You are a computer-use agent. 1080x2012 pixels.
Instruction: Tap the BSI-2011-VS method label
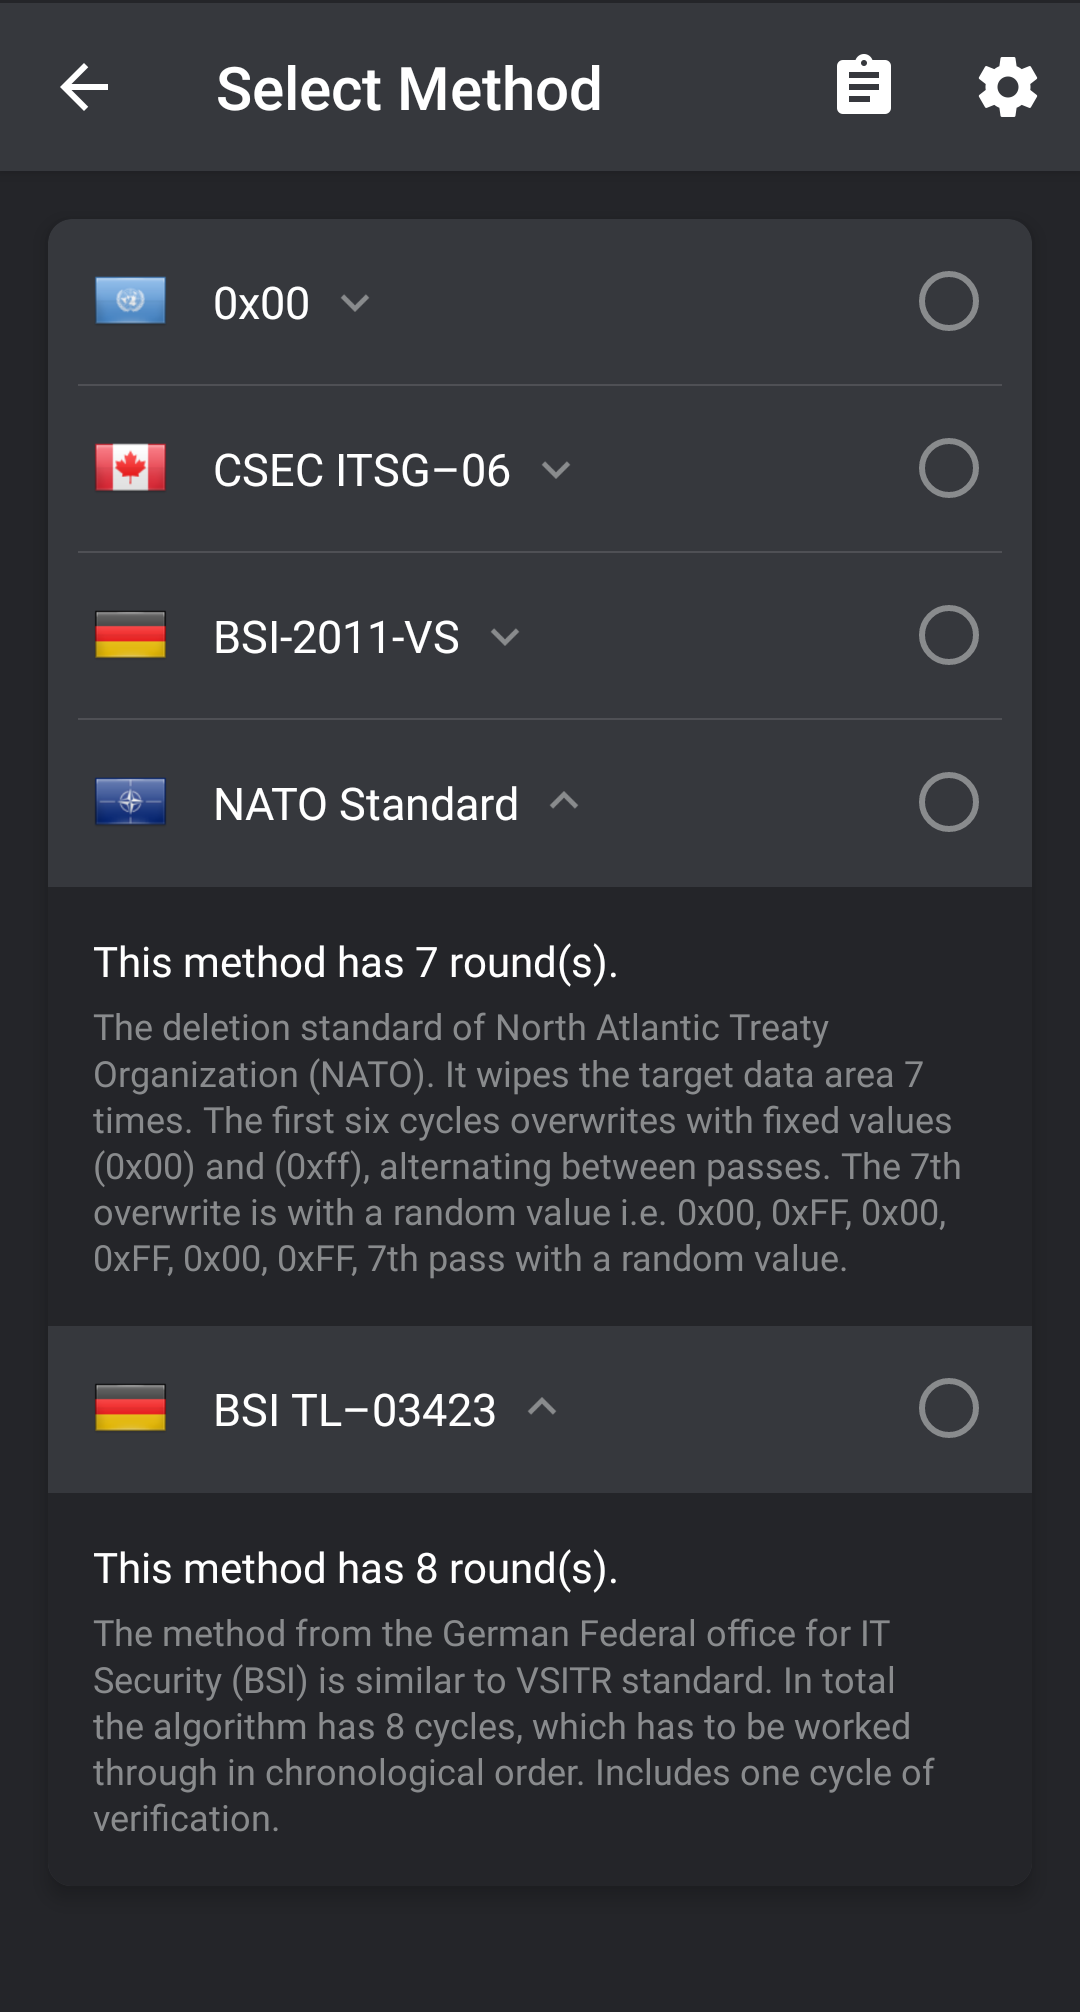tap(336, 638)
